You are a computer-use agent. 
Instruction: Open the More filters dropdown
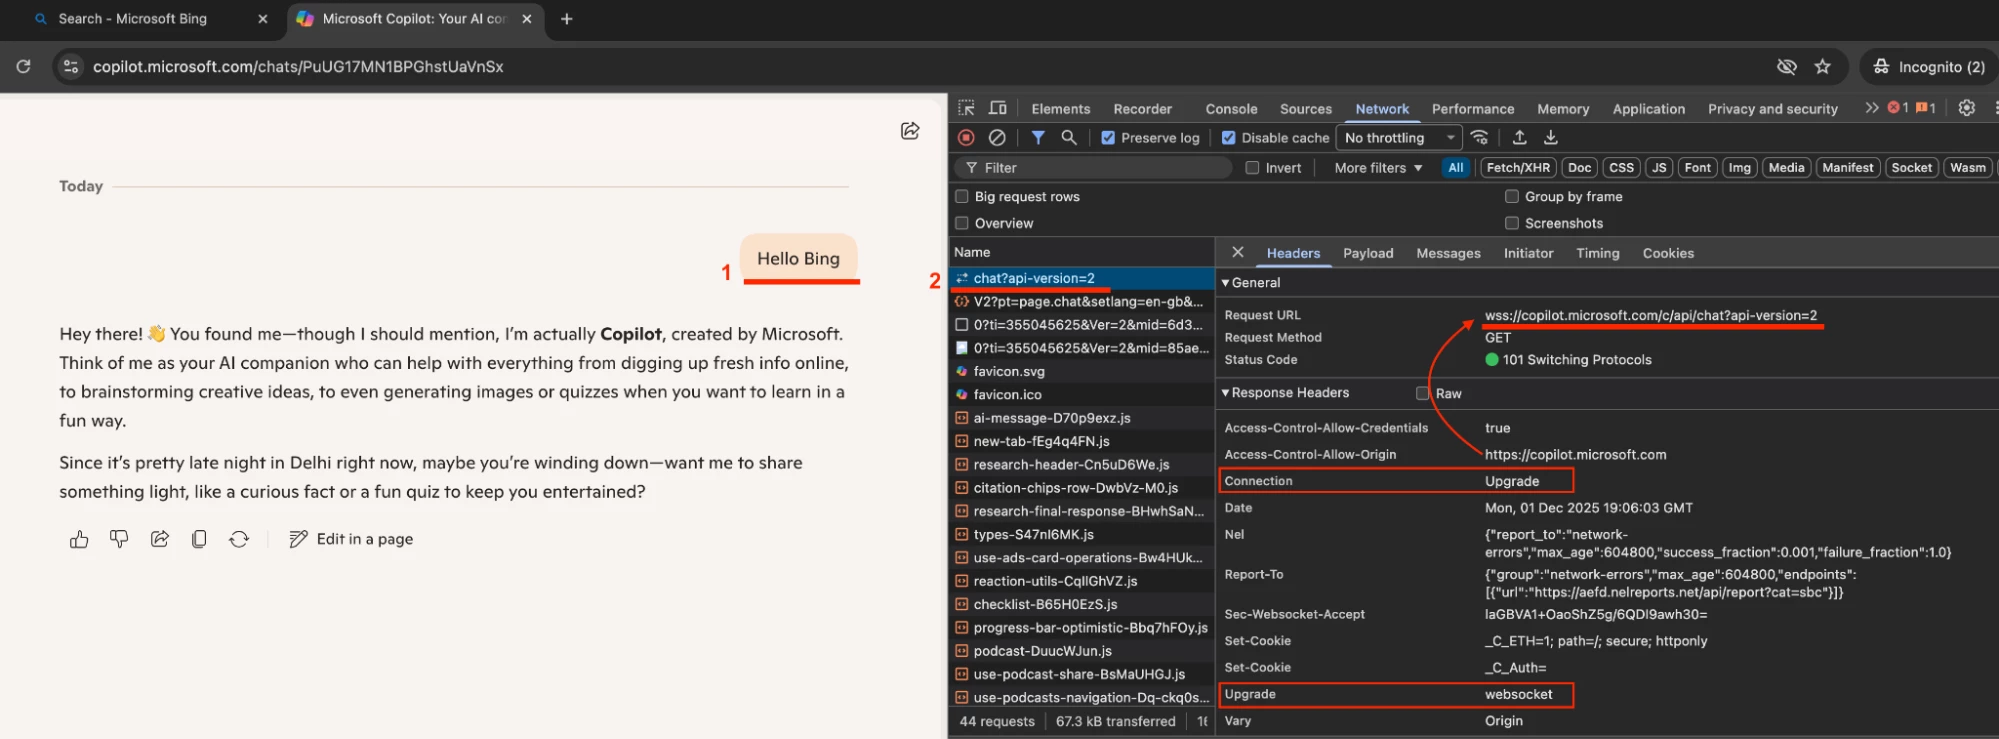[x=1378, y=168]
